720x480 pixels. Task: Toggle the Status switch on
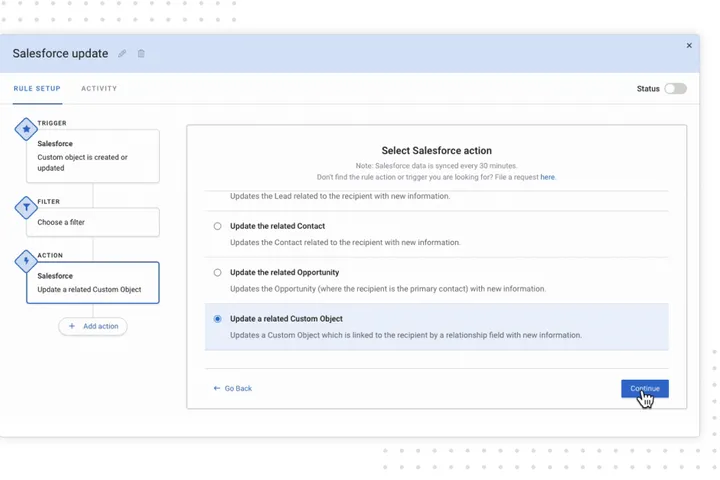point(675,89)
